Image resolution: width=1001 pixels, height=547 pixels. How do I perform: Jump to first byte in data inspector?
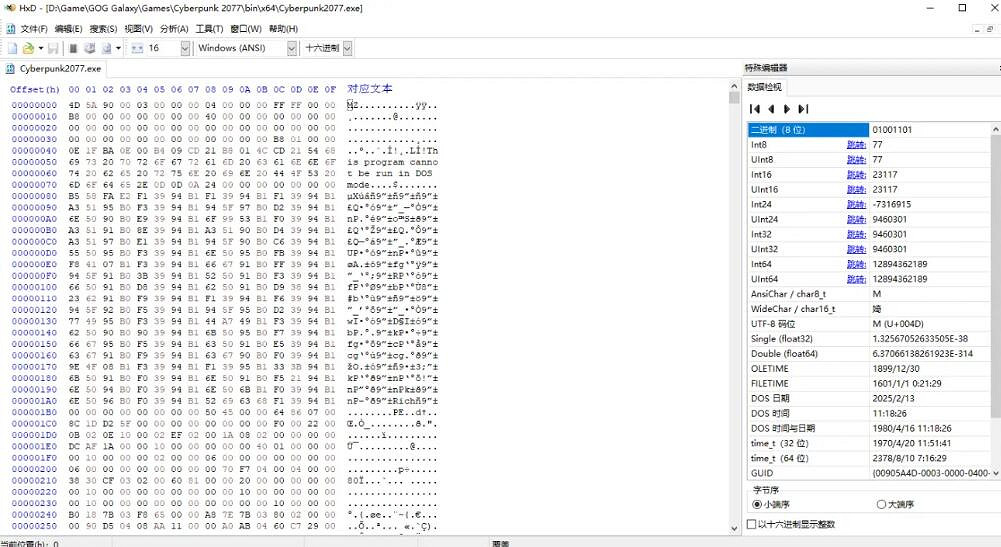[x=756, y=108]
